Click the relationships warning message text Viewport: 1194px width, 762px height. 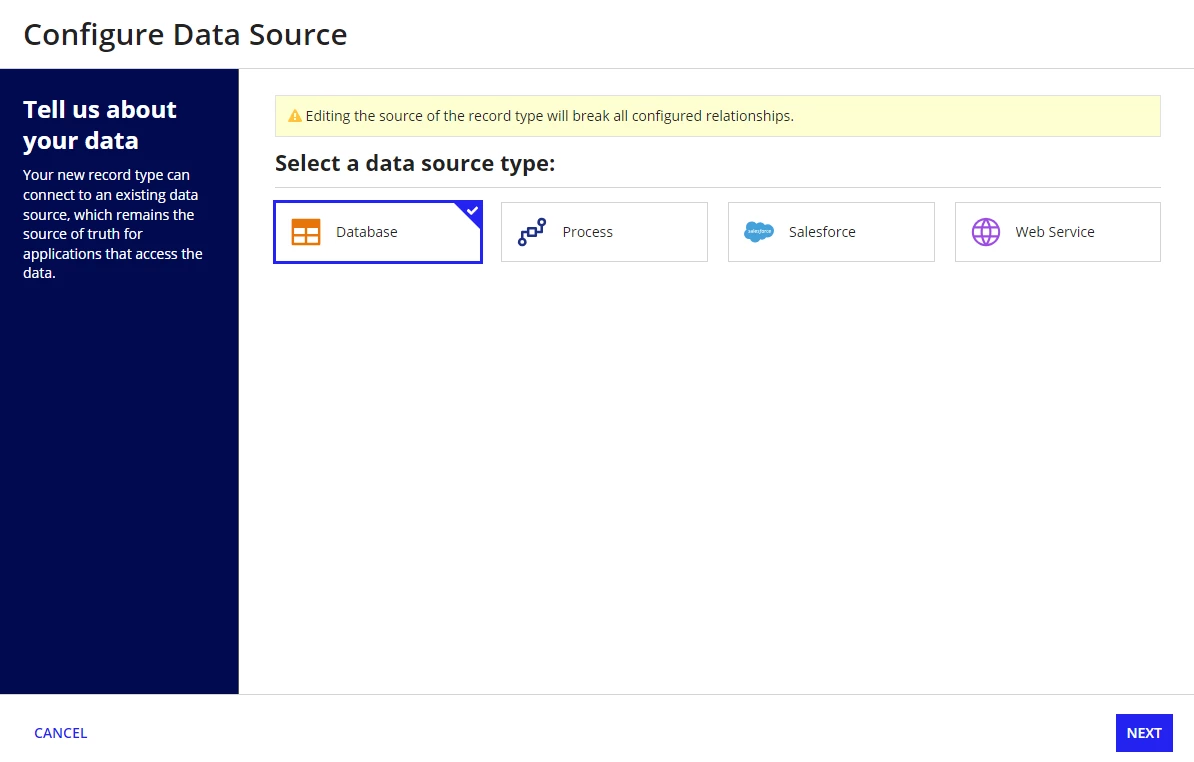point(549,116)
